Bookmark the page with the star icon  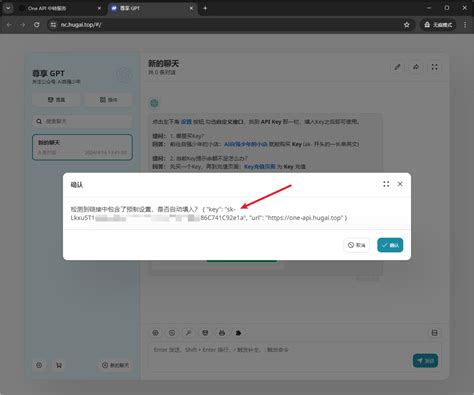click(x=407, y=25)
